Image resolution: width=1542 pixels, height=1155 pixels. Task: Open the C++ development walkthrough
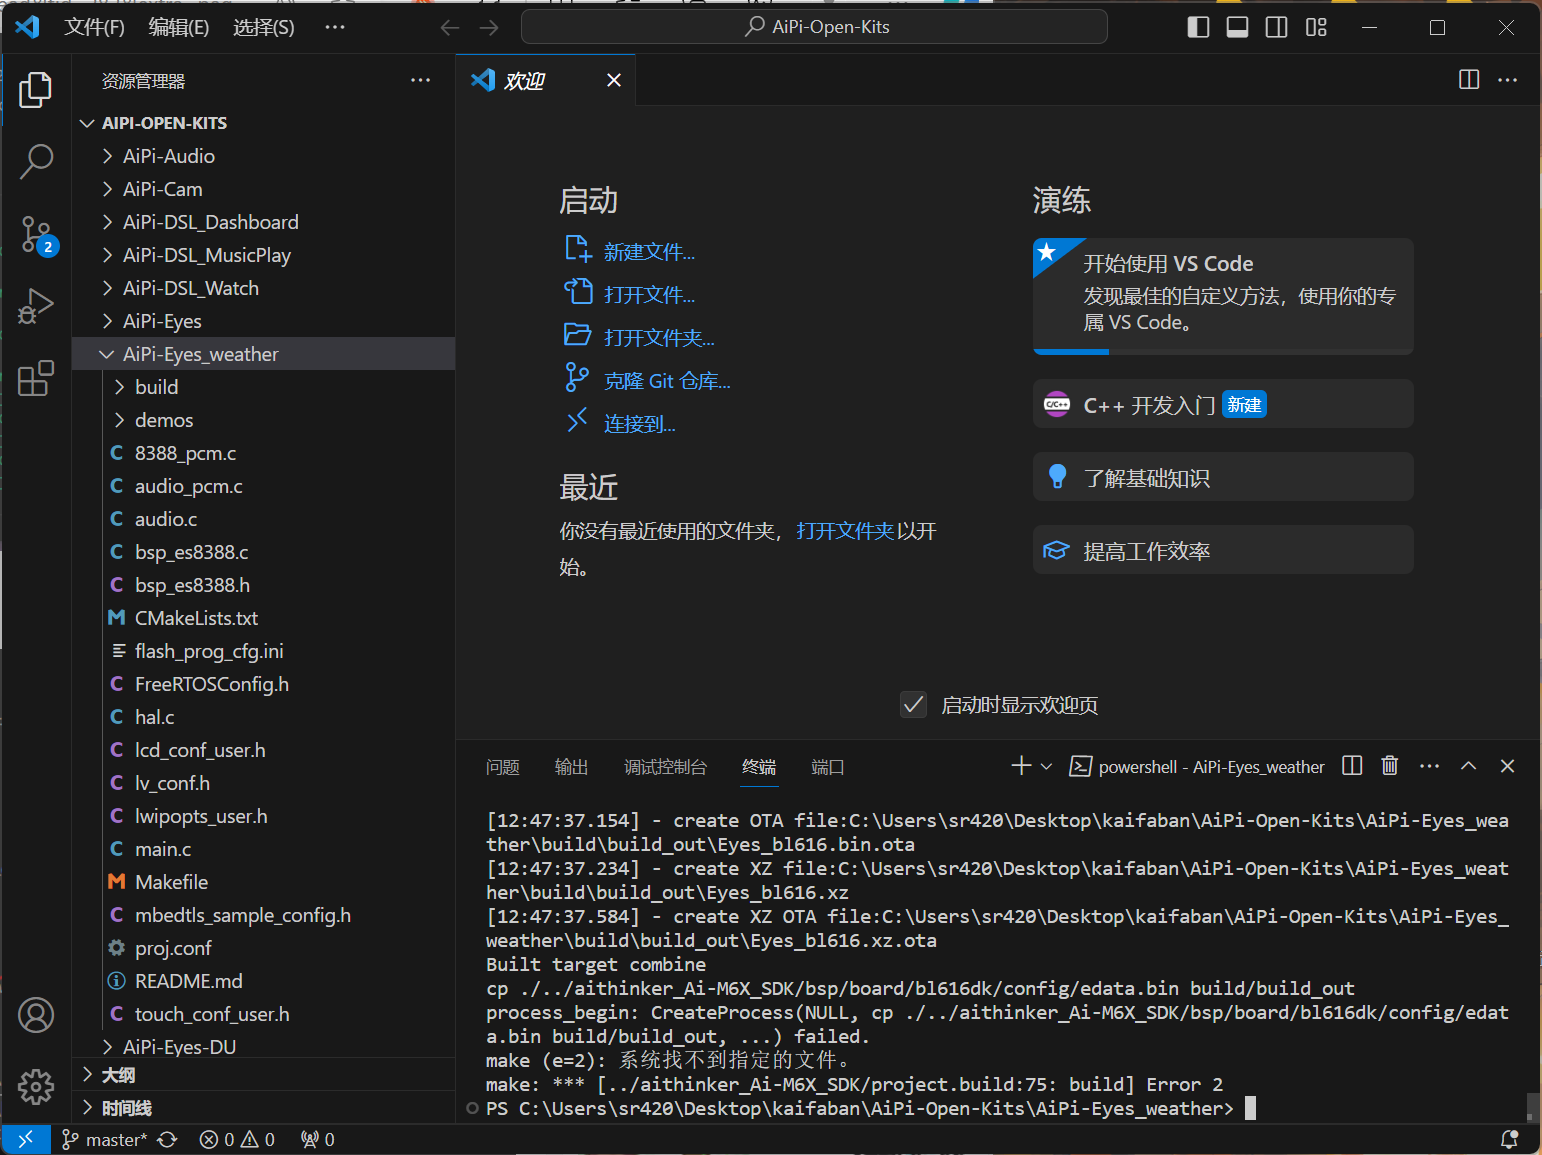coord(1223,404)
